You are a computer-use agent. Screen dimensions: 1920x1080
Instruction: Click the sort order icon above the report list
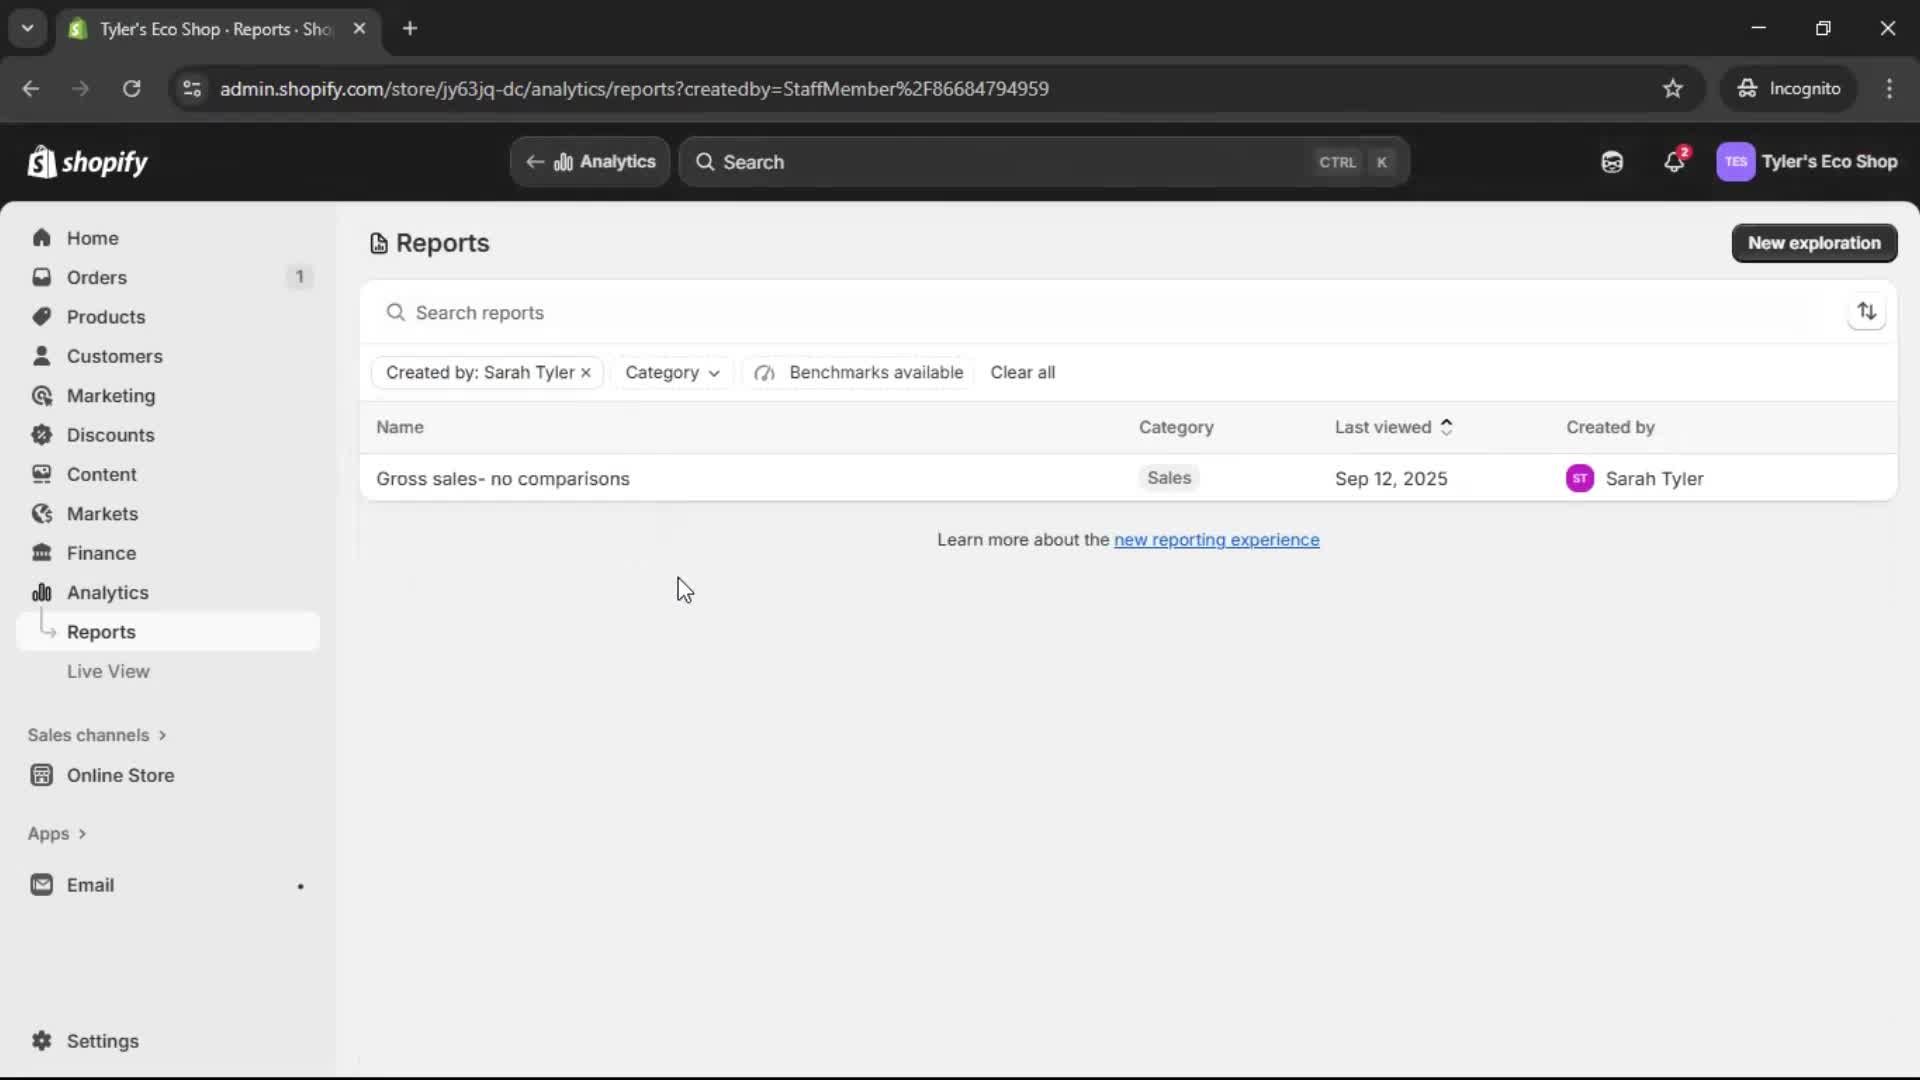coord(1868,311)
